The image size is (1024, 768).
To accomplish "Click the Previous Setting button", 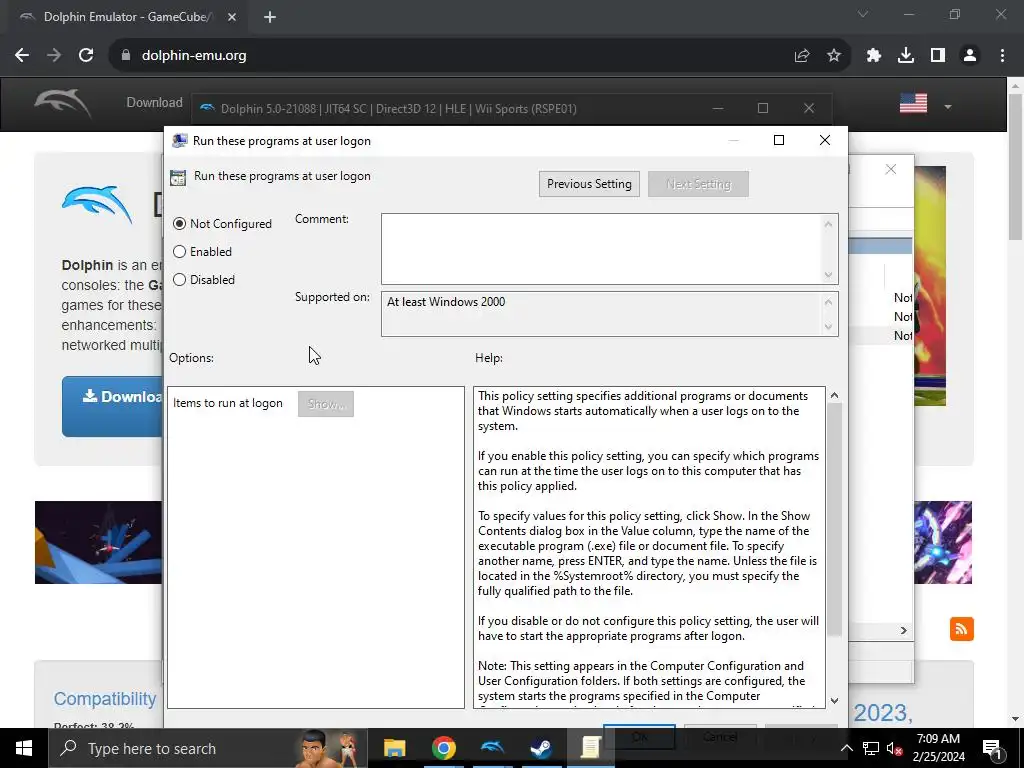I will click(x=589, y=184).
